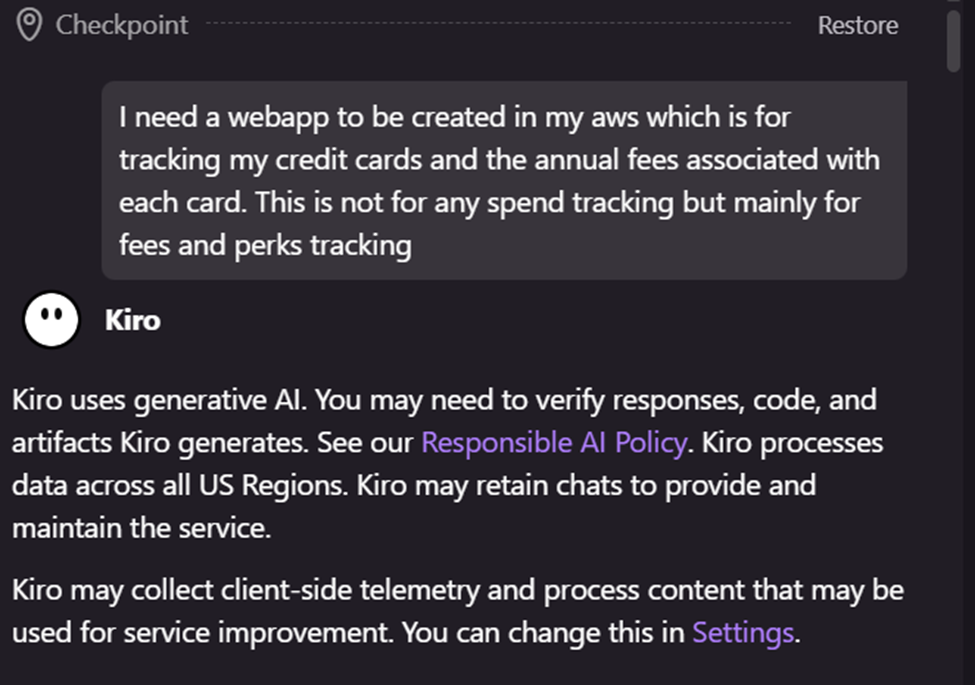Click the "tracking my credit cards" message line
This screenshot has width=975, height=685.
(x=498, y=160)
